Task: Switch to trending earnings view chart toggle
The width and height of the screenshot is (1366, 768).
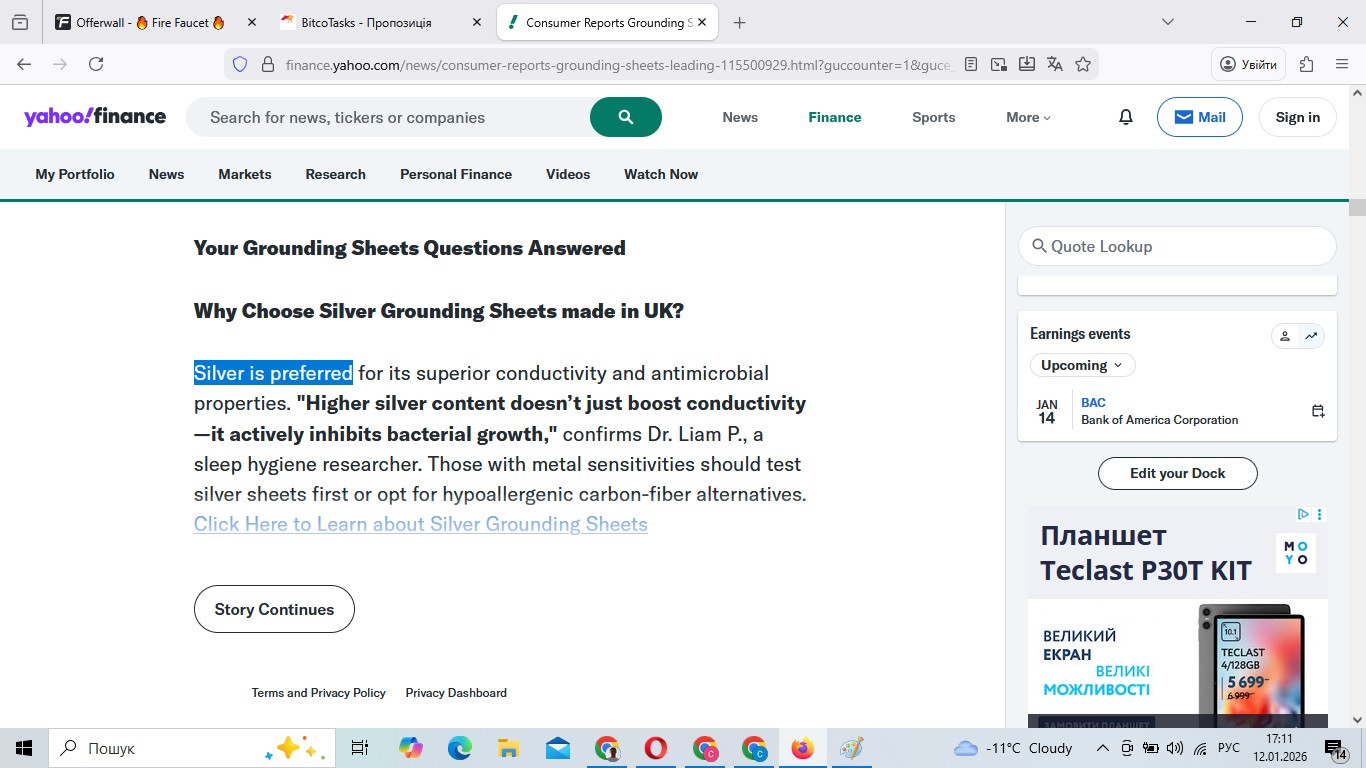Action: click(x=1311, y=336)
